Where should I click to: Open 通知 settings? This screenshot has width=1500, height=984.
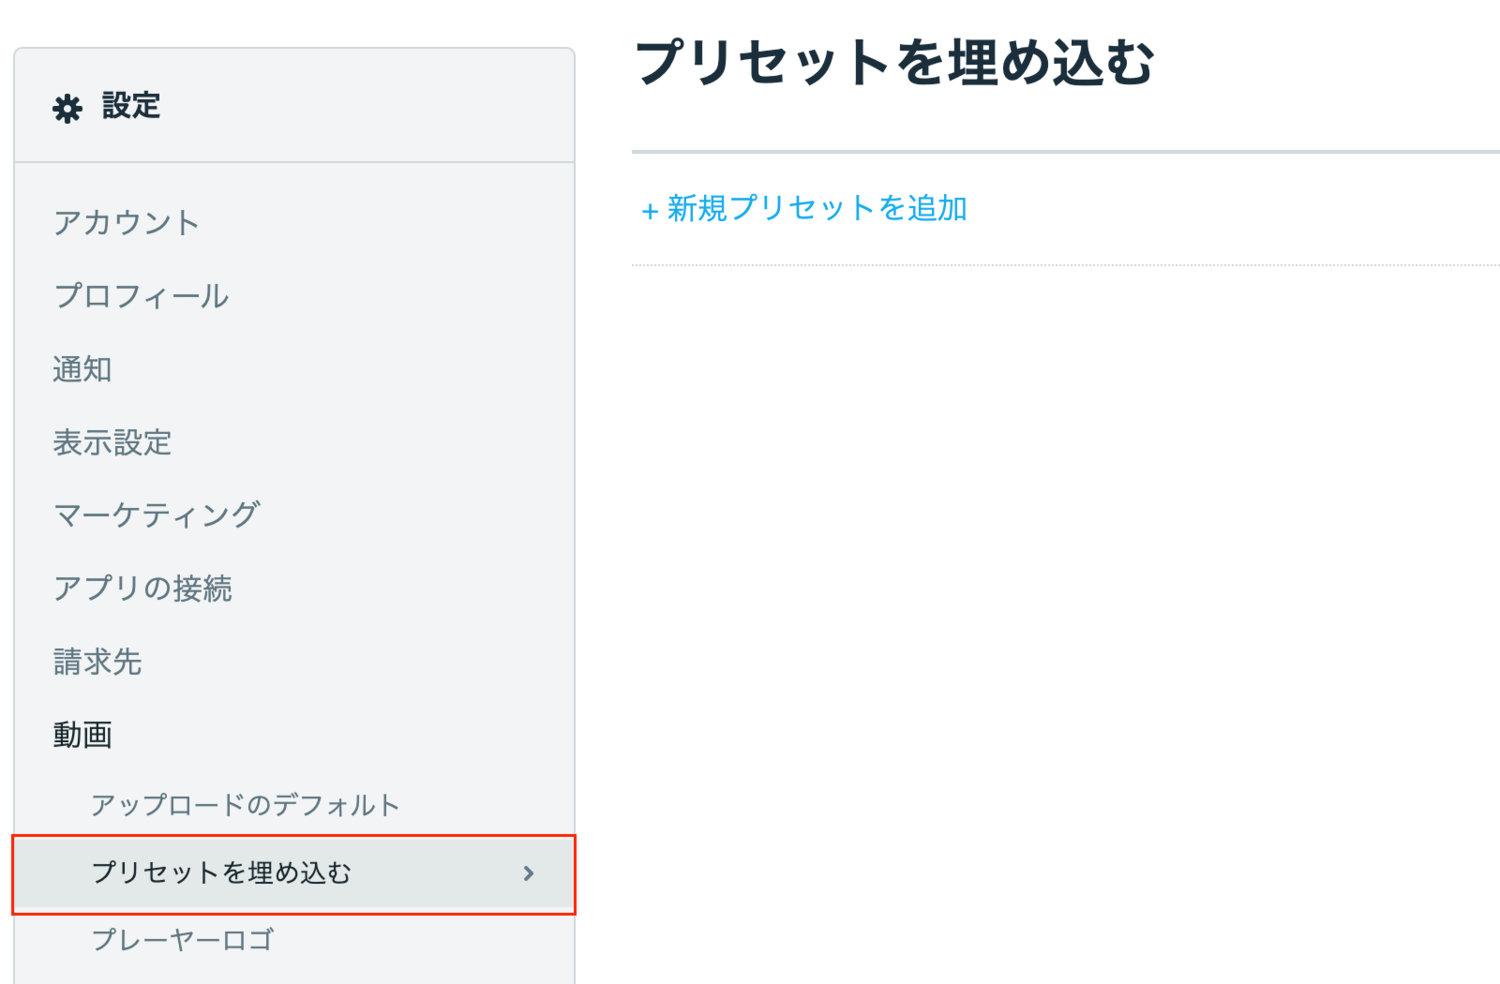(x=82, y=369)
